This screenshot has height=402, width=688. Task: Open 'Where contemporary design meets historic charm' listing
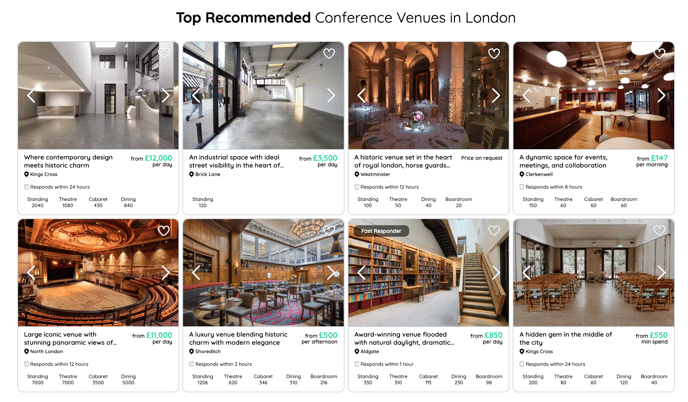coord(68,161)
